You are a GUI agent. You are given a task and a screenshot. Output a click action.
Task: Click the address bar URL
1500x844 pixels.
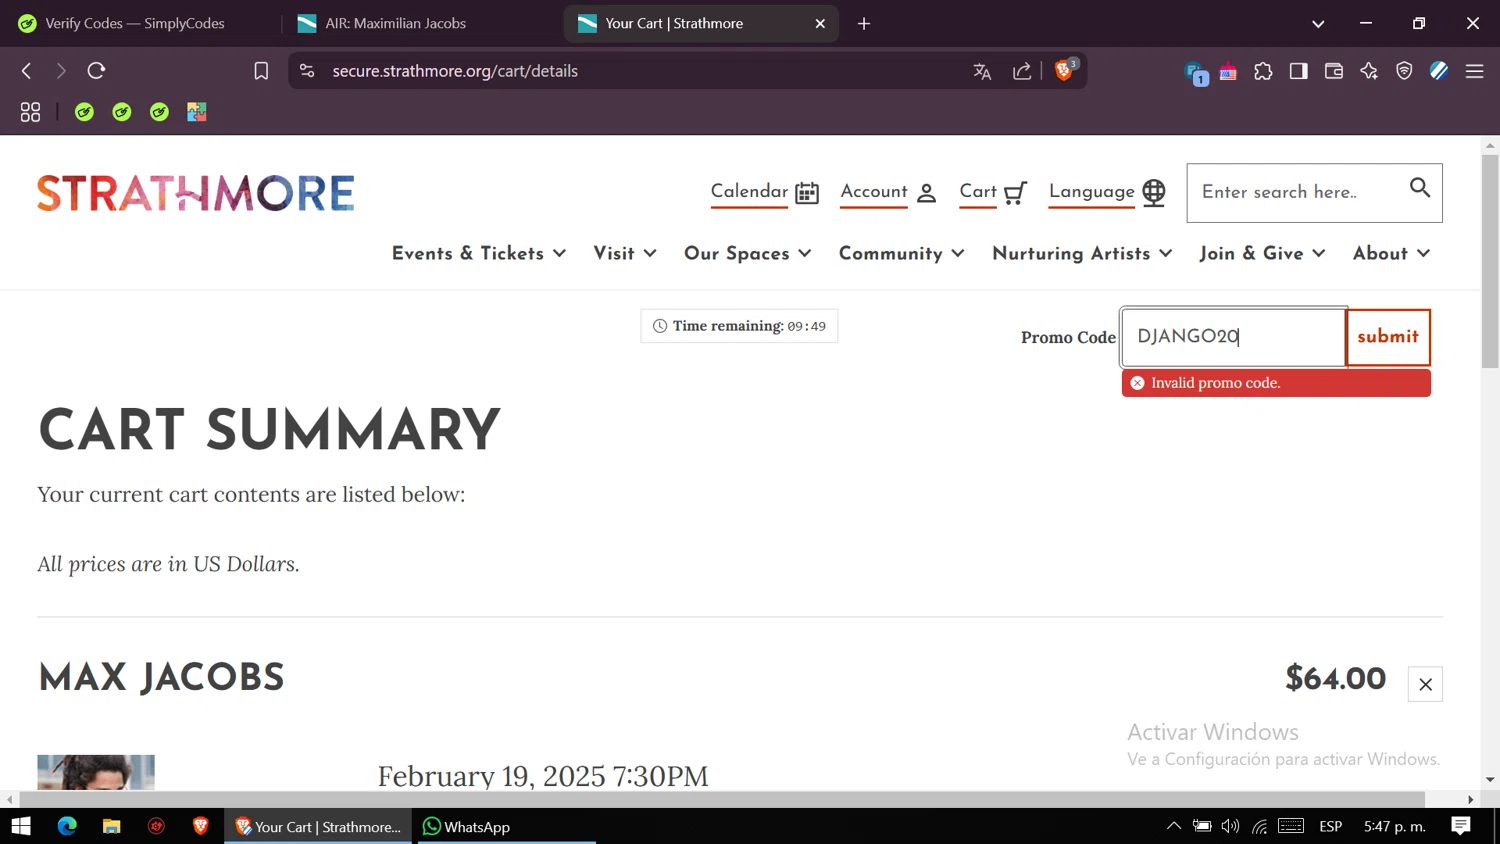coord(455,71)
